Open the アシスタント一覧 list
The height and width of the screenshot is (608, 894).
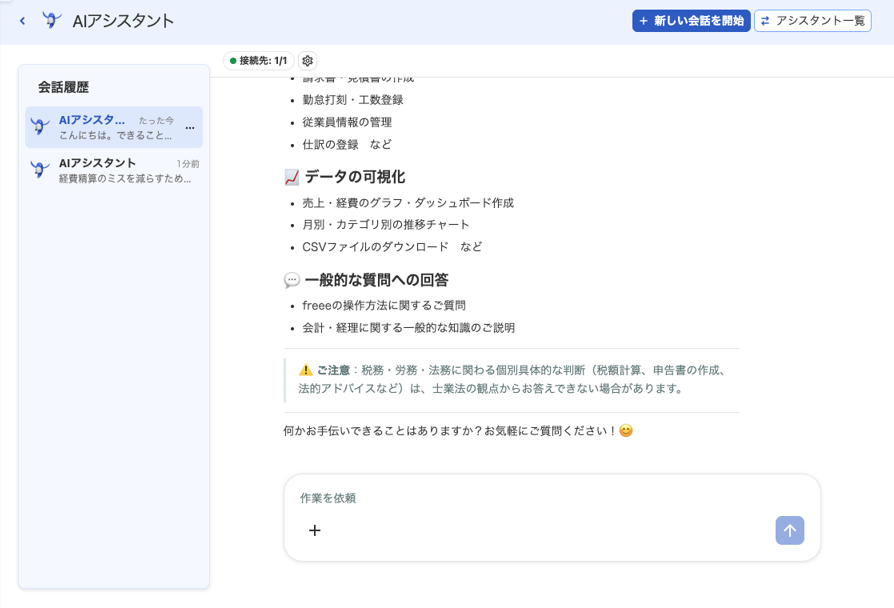point(812,21)
